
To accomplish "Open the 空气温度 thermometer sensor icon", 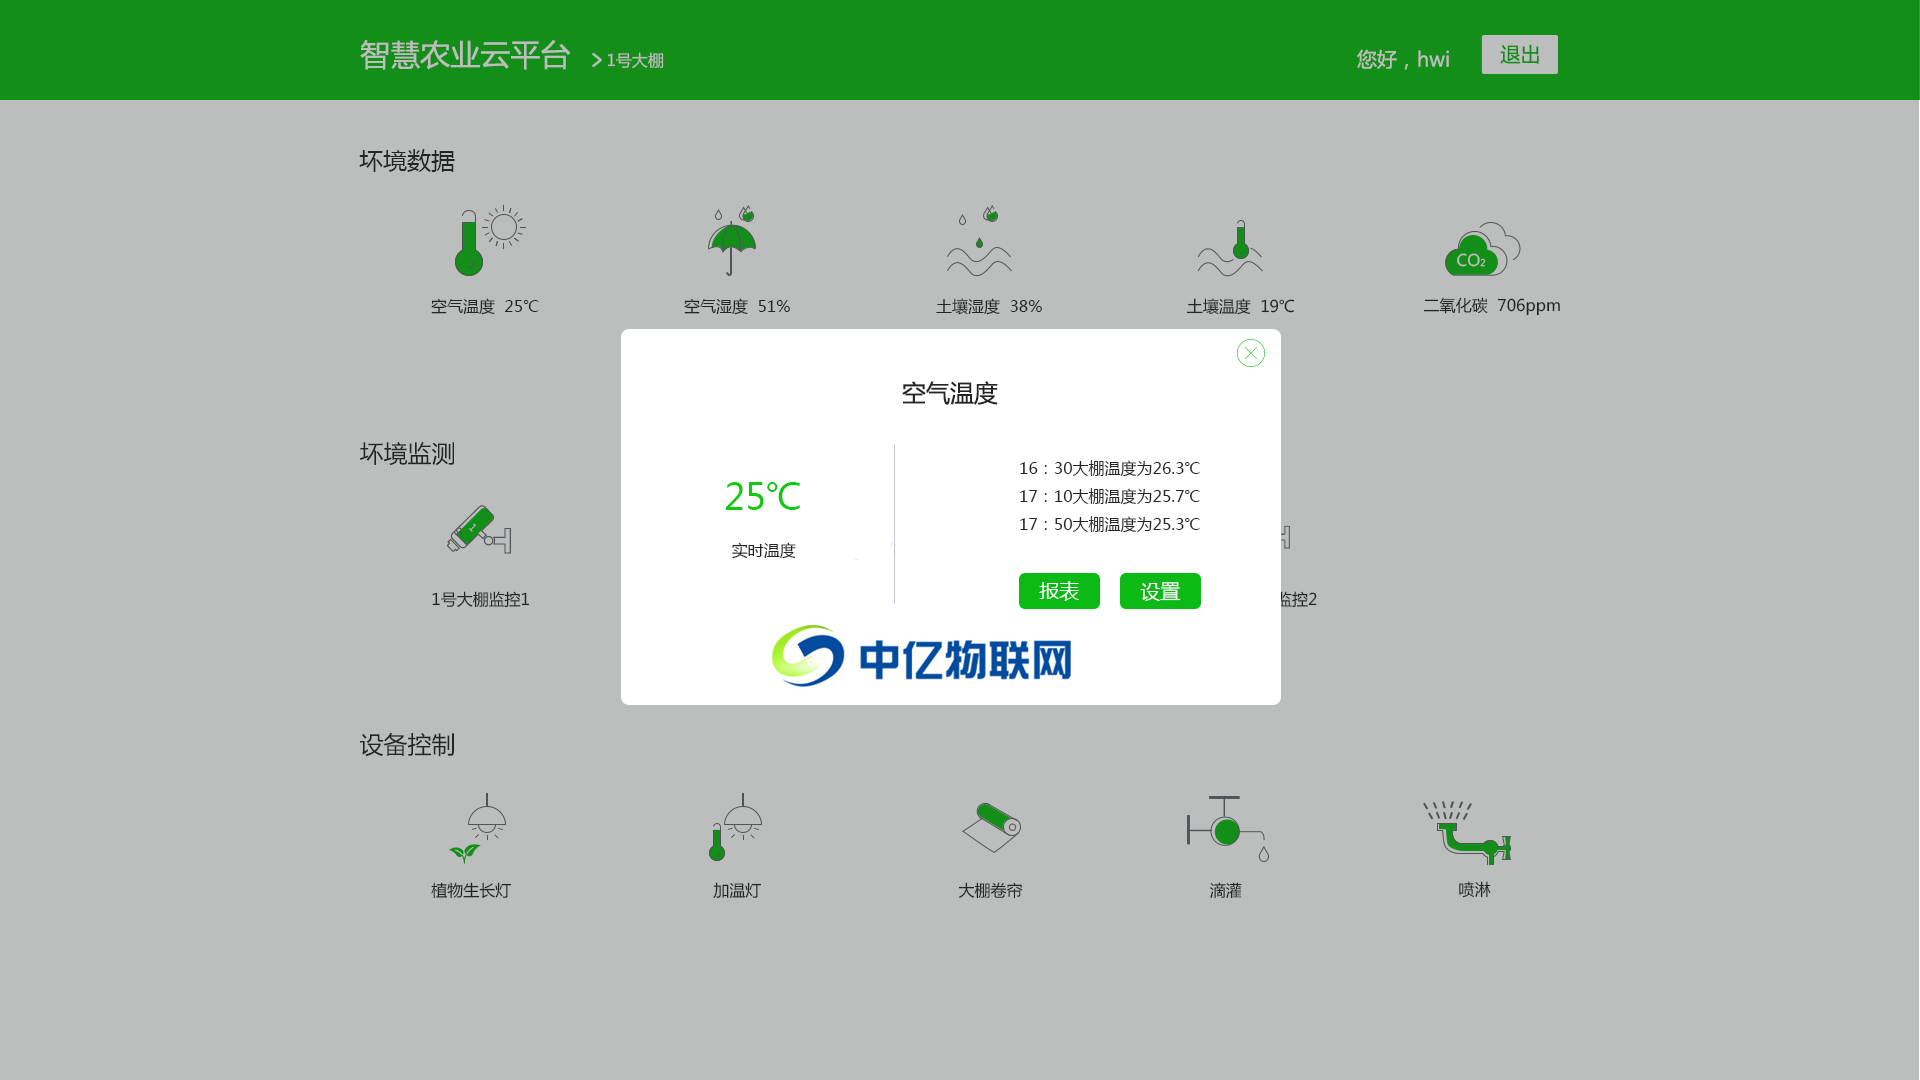I will coord(484,240).
